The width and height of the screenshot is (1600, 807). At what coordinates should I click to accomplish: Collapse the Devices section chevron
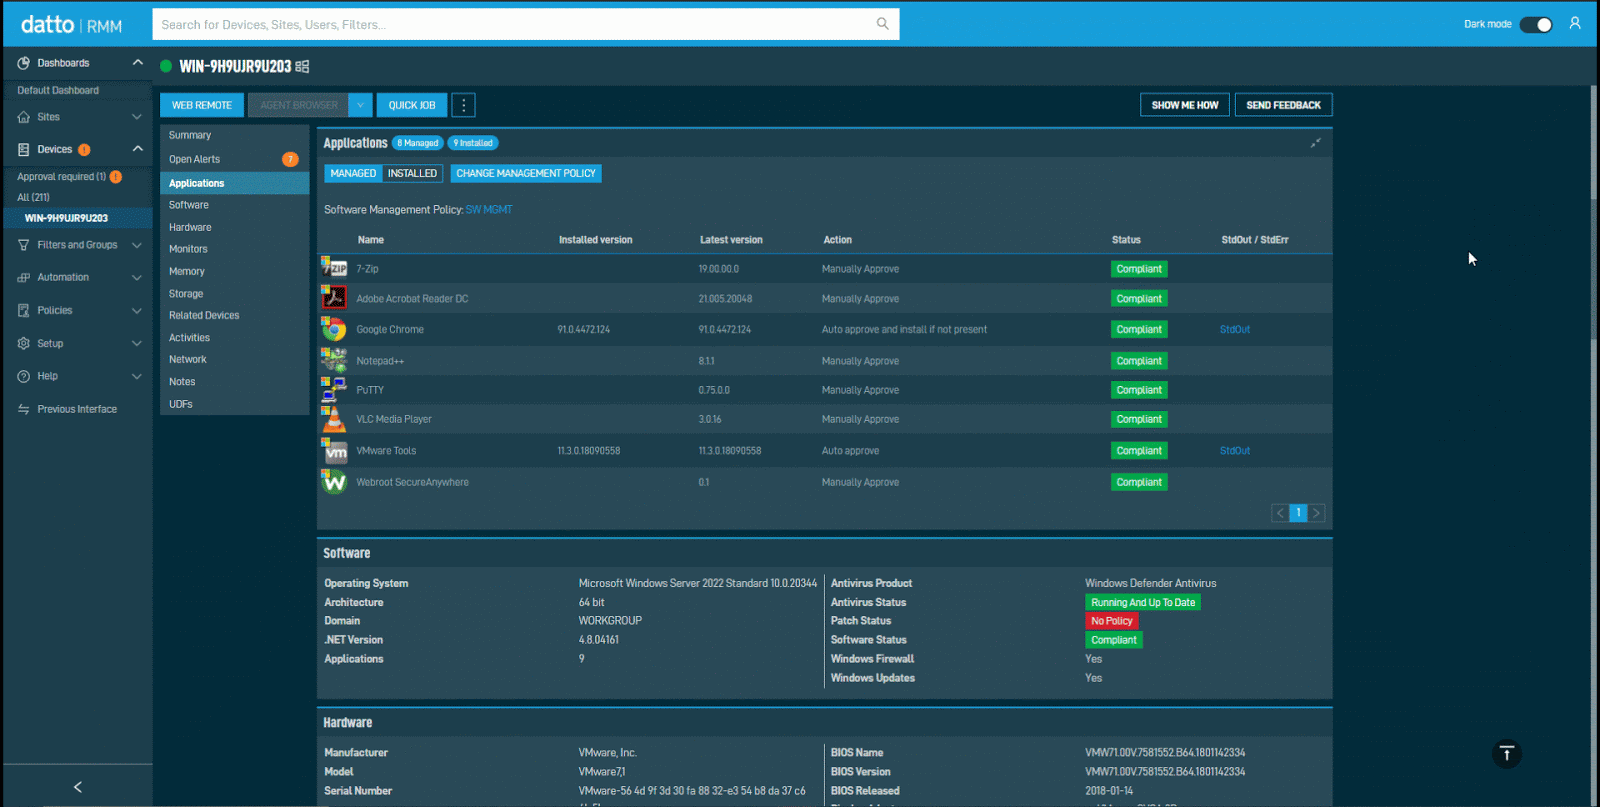coord(137,149)
